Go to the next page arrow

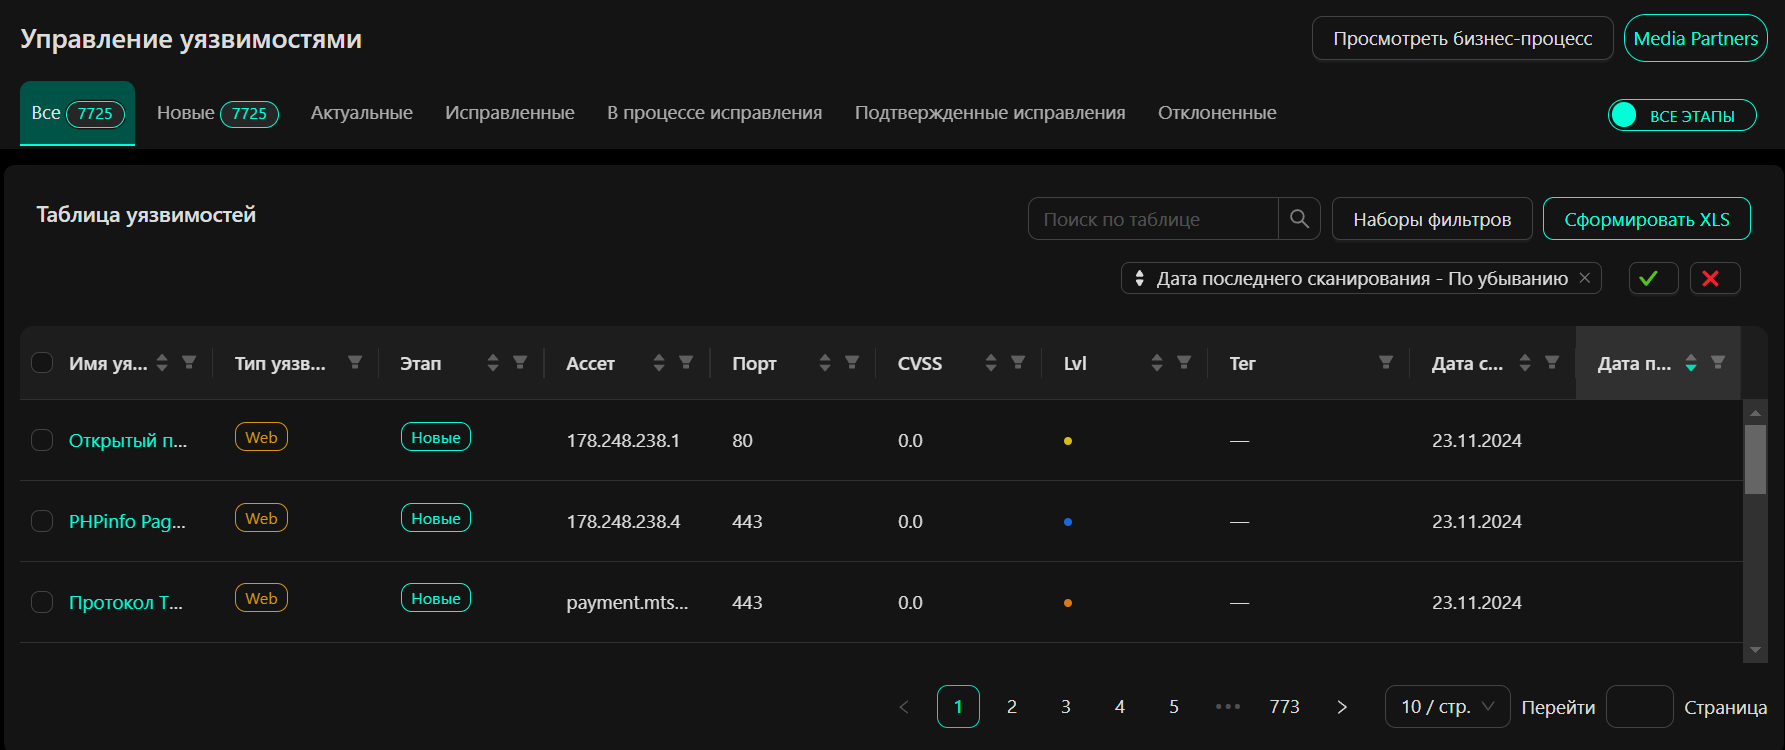pyautogui.click(x=1342, y=707)
